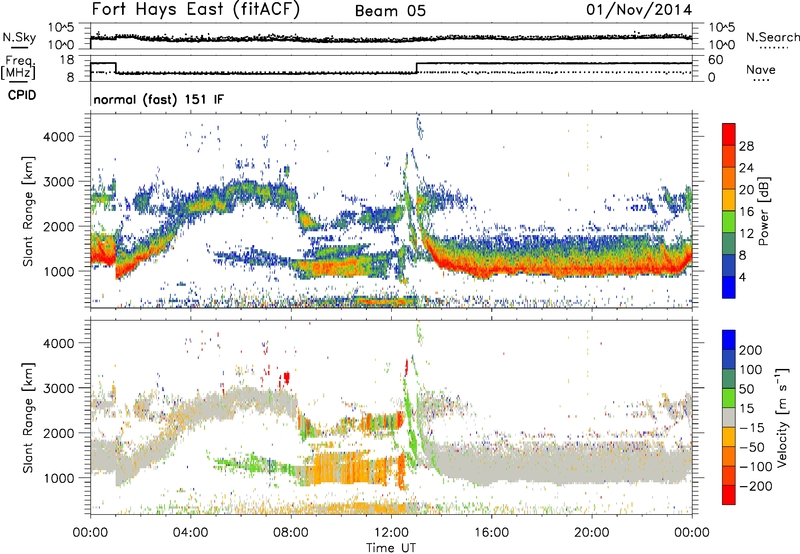Viewport: 800px width, 554px height.
Task: Select the '-15' tick on Velocity colorbar
Action: coord(752,428)
